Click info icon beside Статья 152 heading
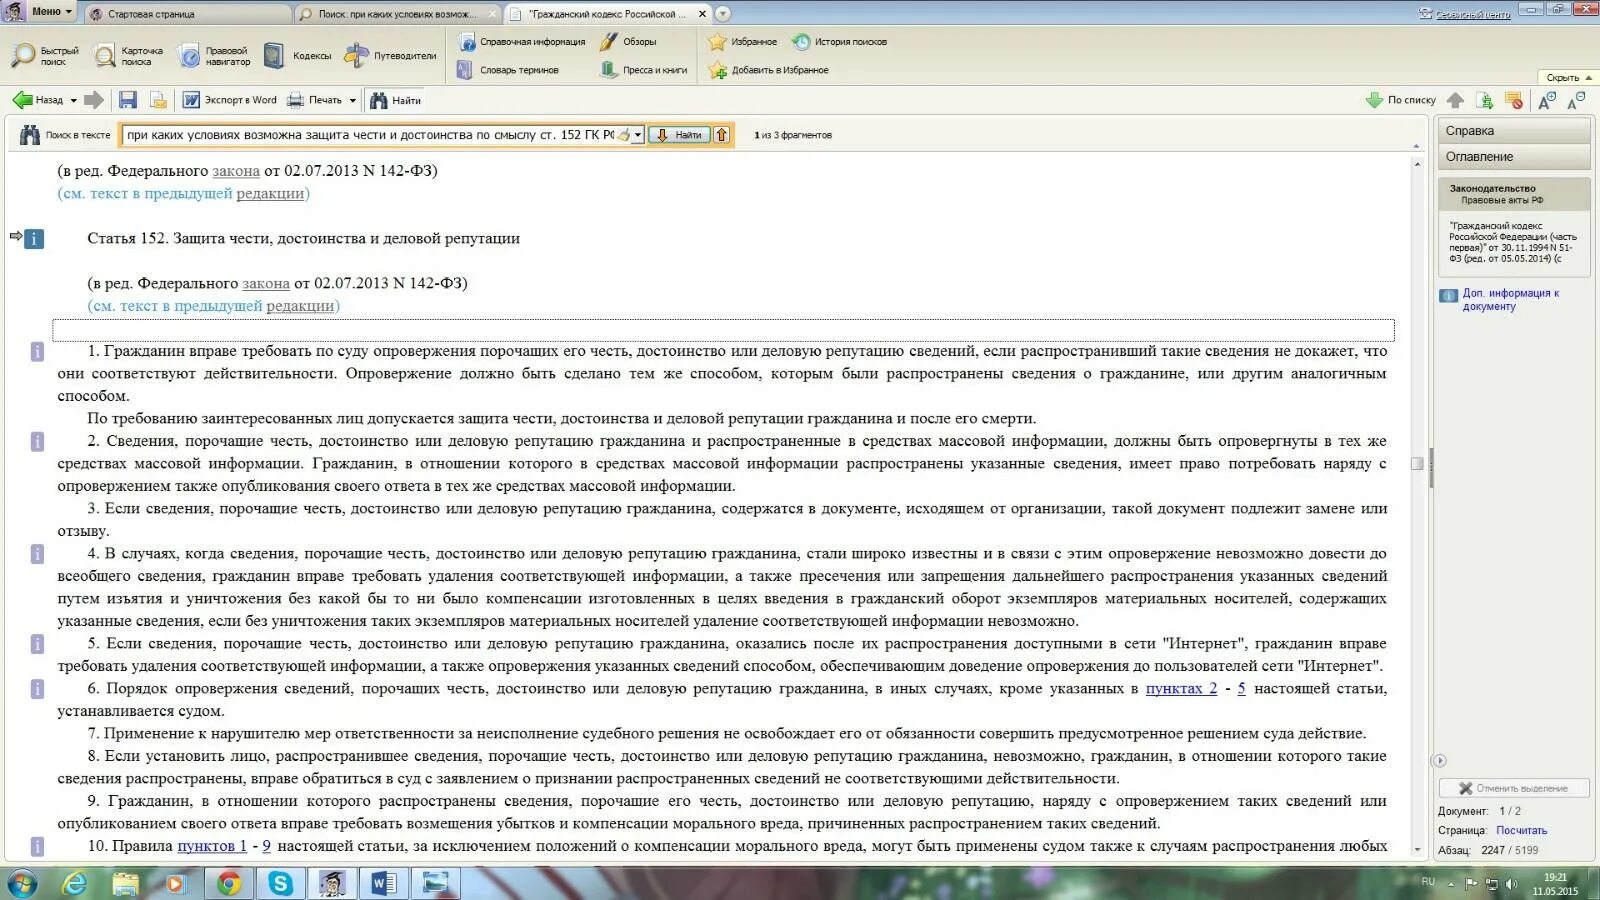 pyautogui.click(x=34, y=238)
